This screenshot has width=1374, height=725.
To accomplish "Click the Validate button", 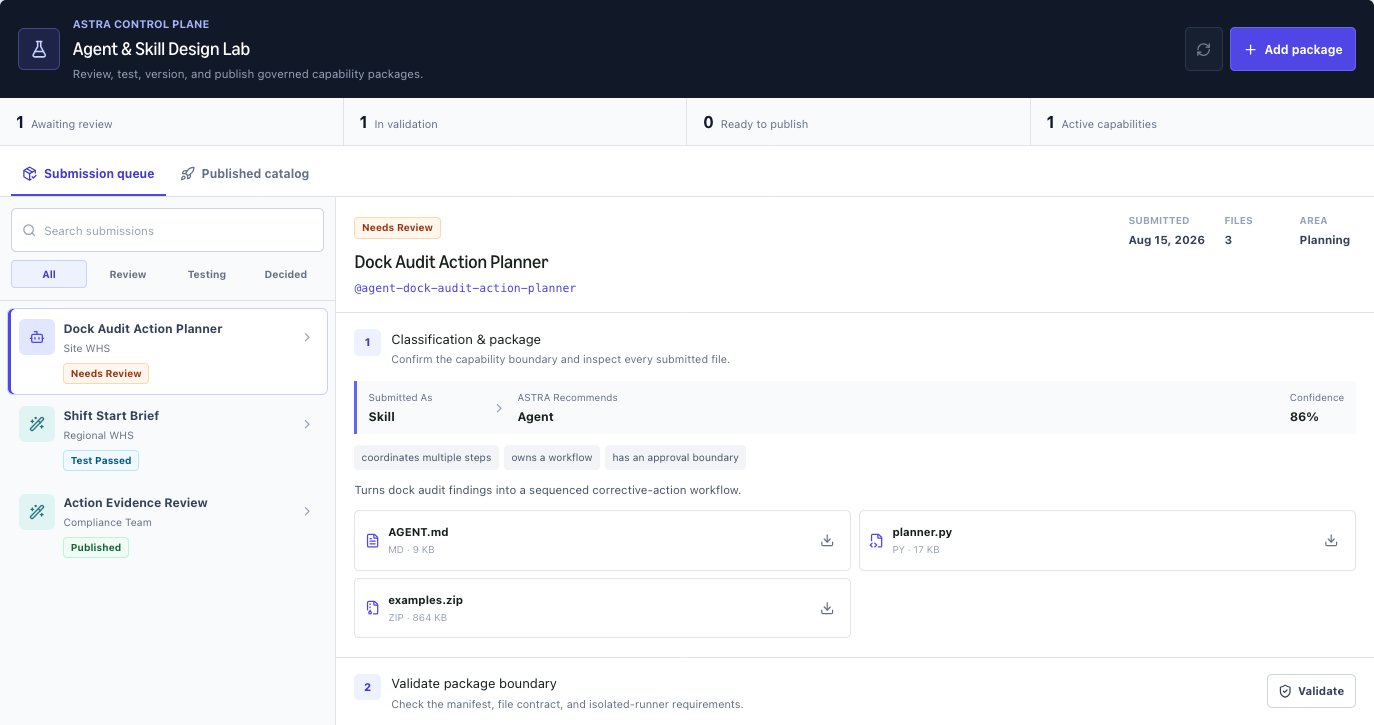I will [x=1311, y=691].
